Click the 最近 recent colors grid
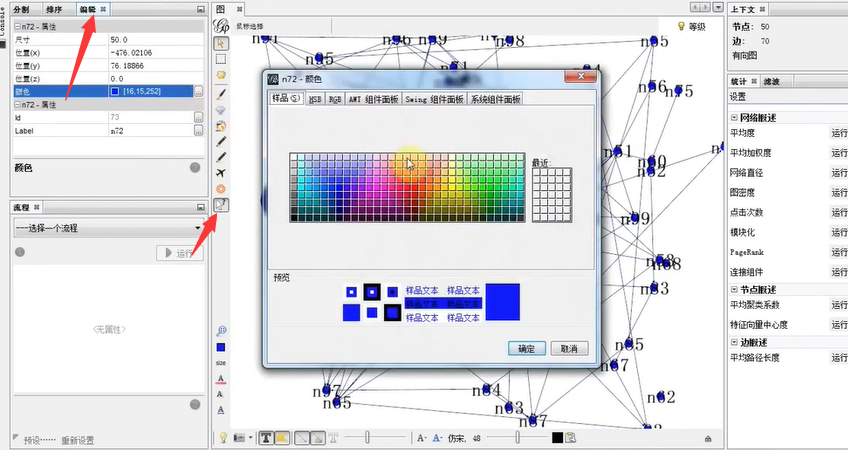 (552, 194)
